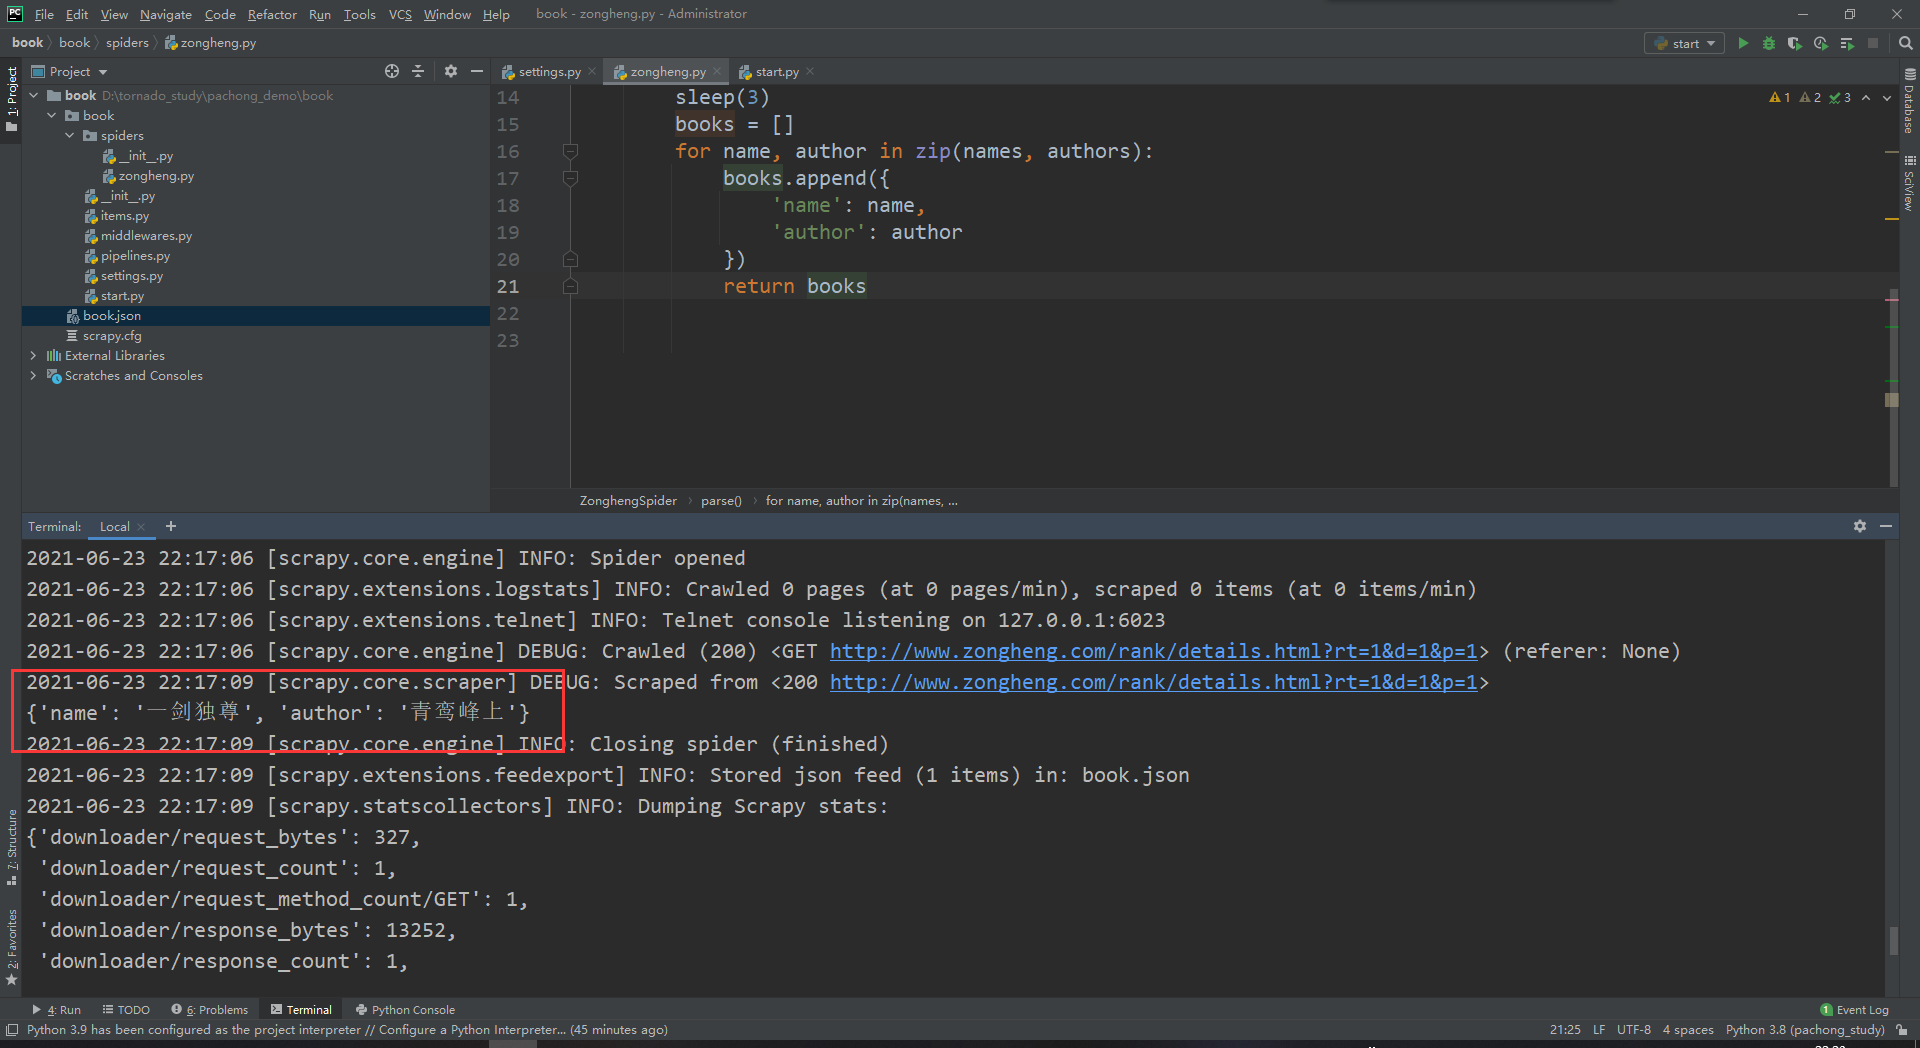Open the Database side panel

coord(1909,101)
